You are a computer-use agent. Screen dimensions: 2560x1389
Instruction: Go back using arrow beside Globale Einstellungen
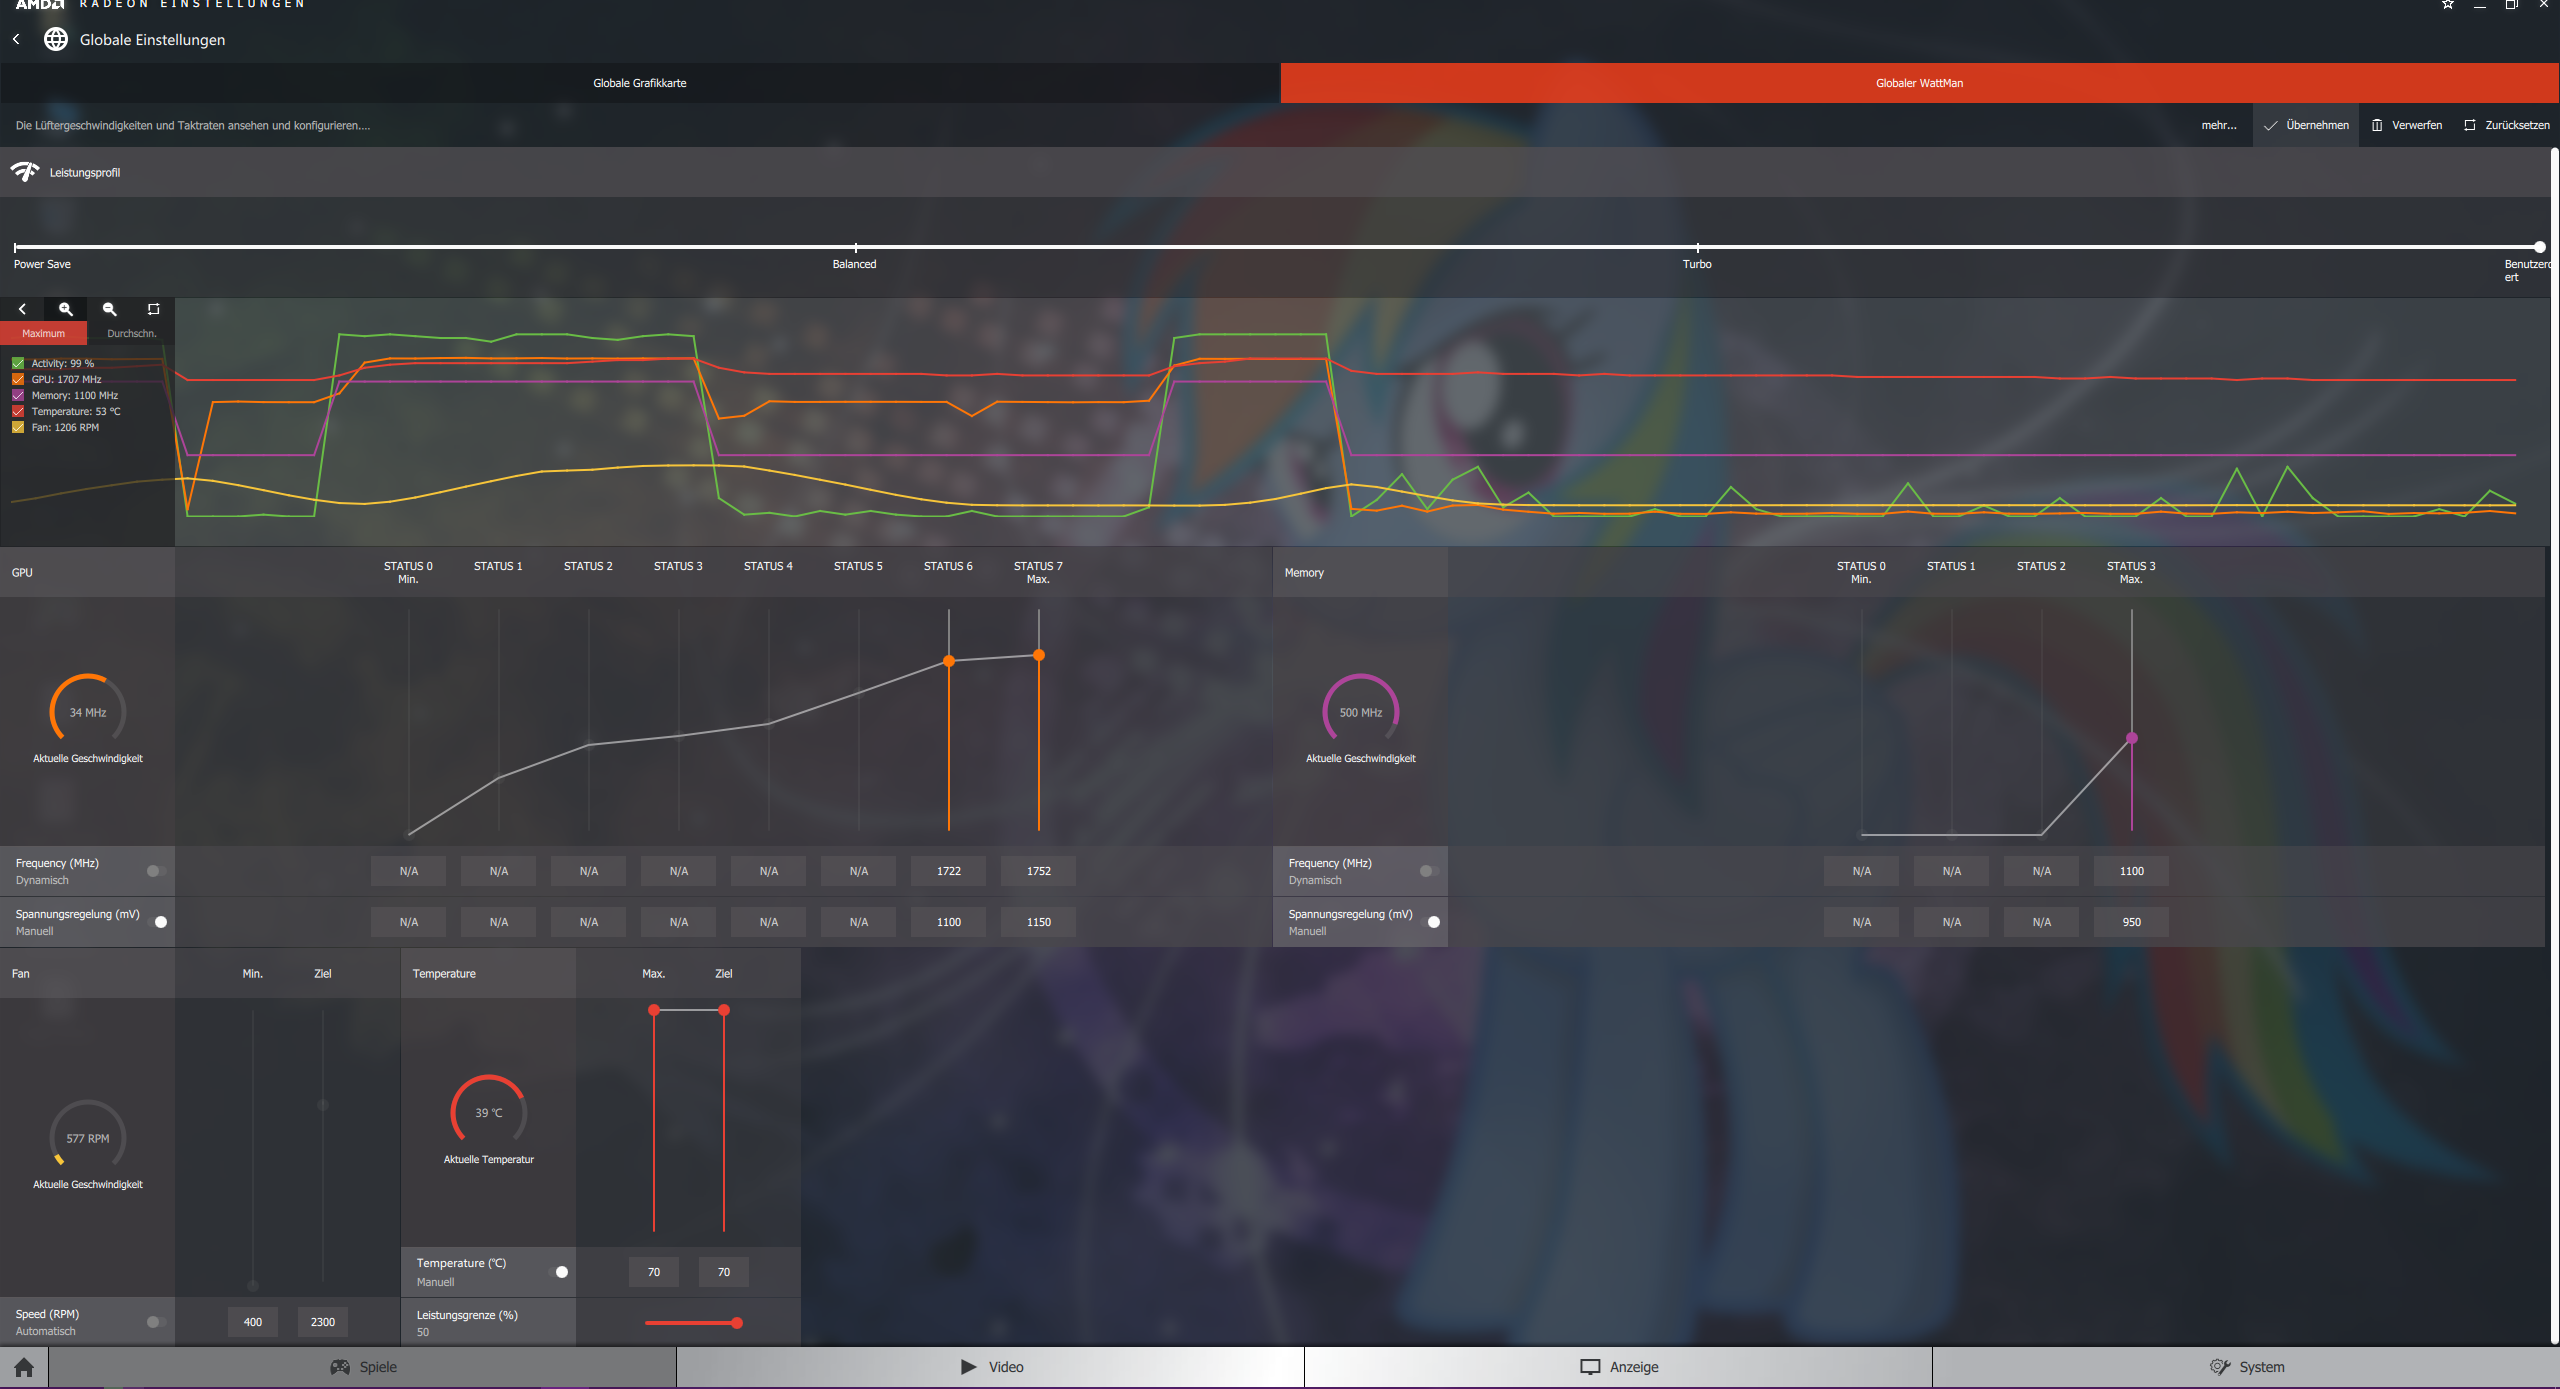[16, 39]
